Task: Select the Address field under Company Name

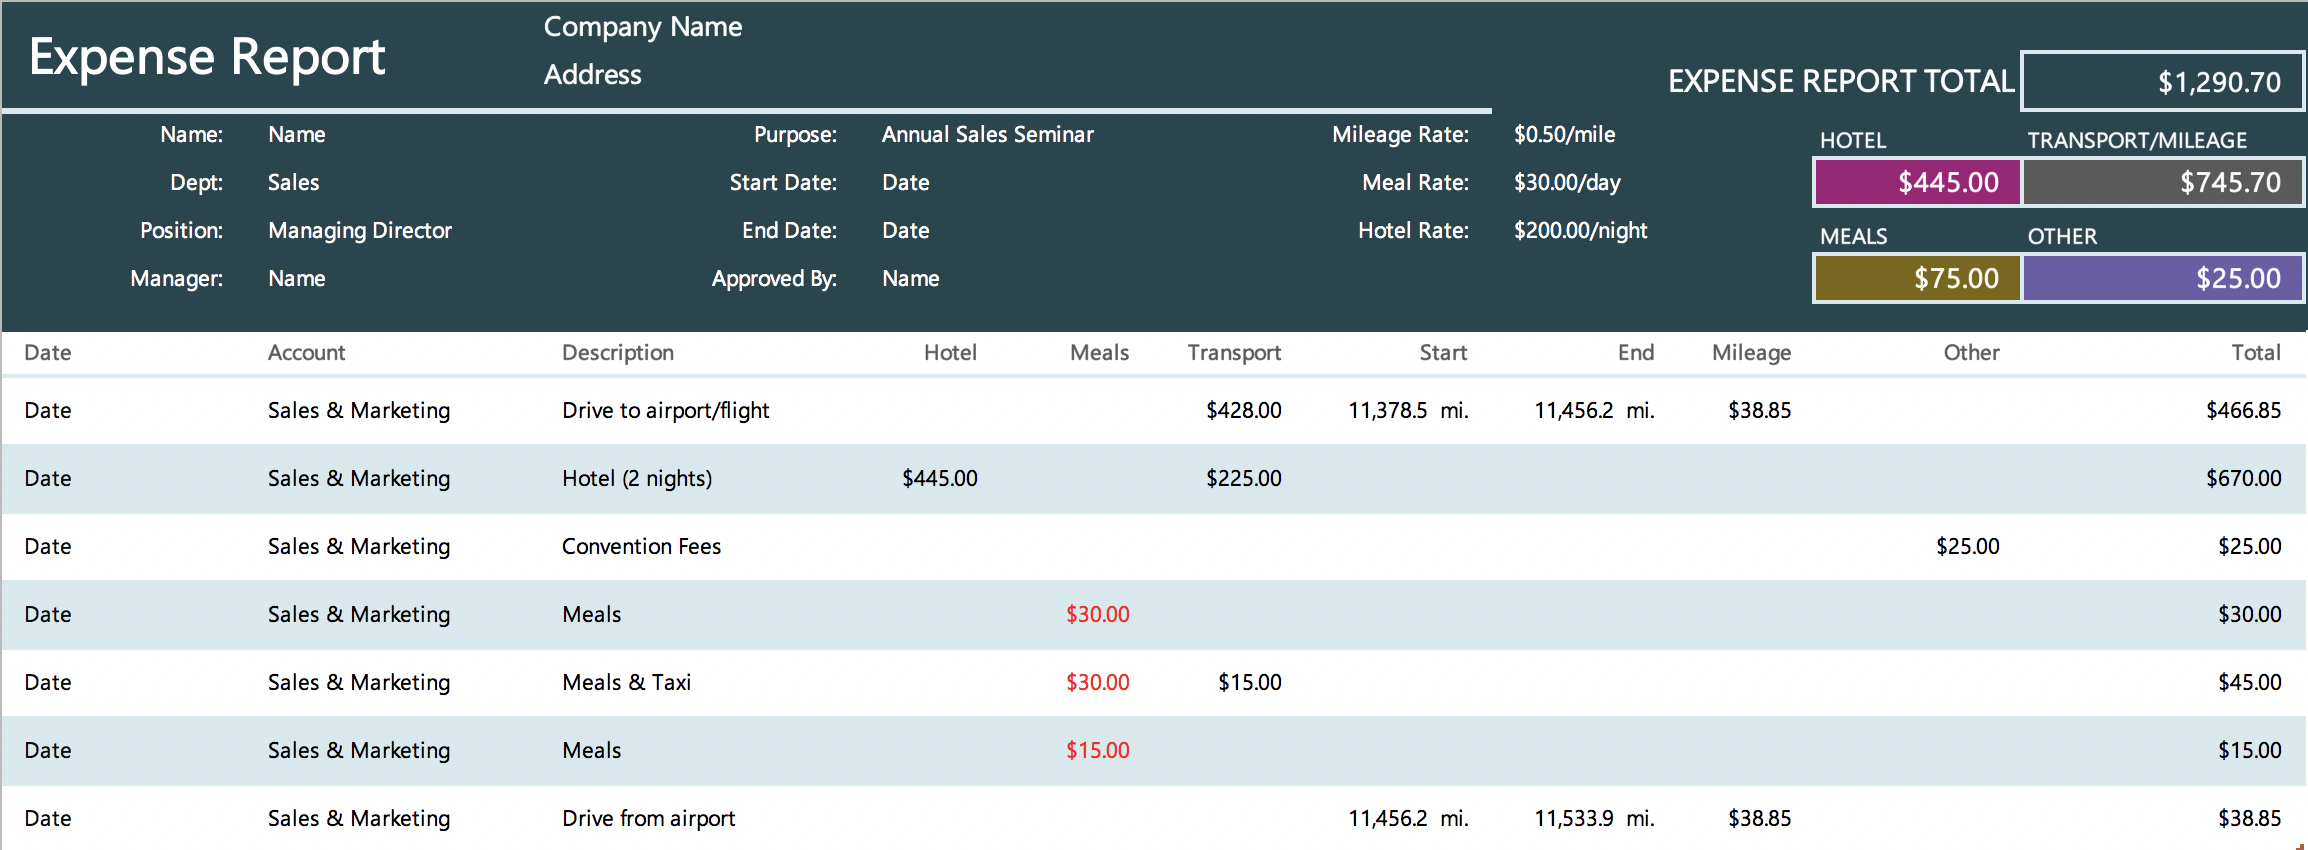Action: 592,75
